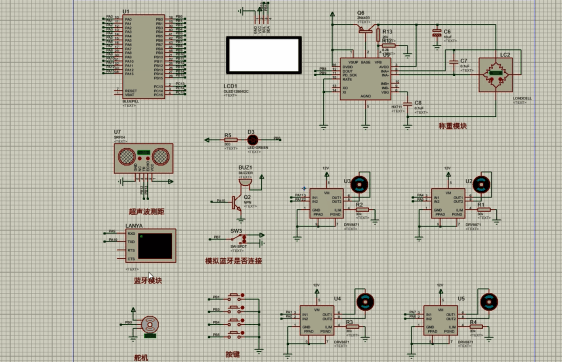This screenshot has width=563, height=363.
Task: Click the BUZ1 reference label
Action: click(x=246, y=168)
